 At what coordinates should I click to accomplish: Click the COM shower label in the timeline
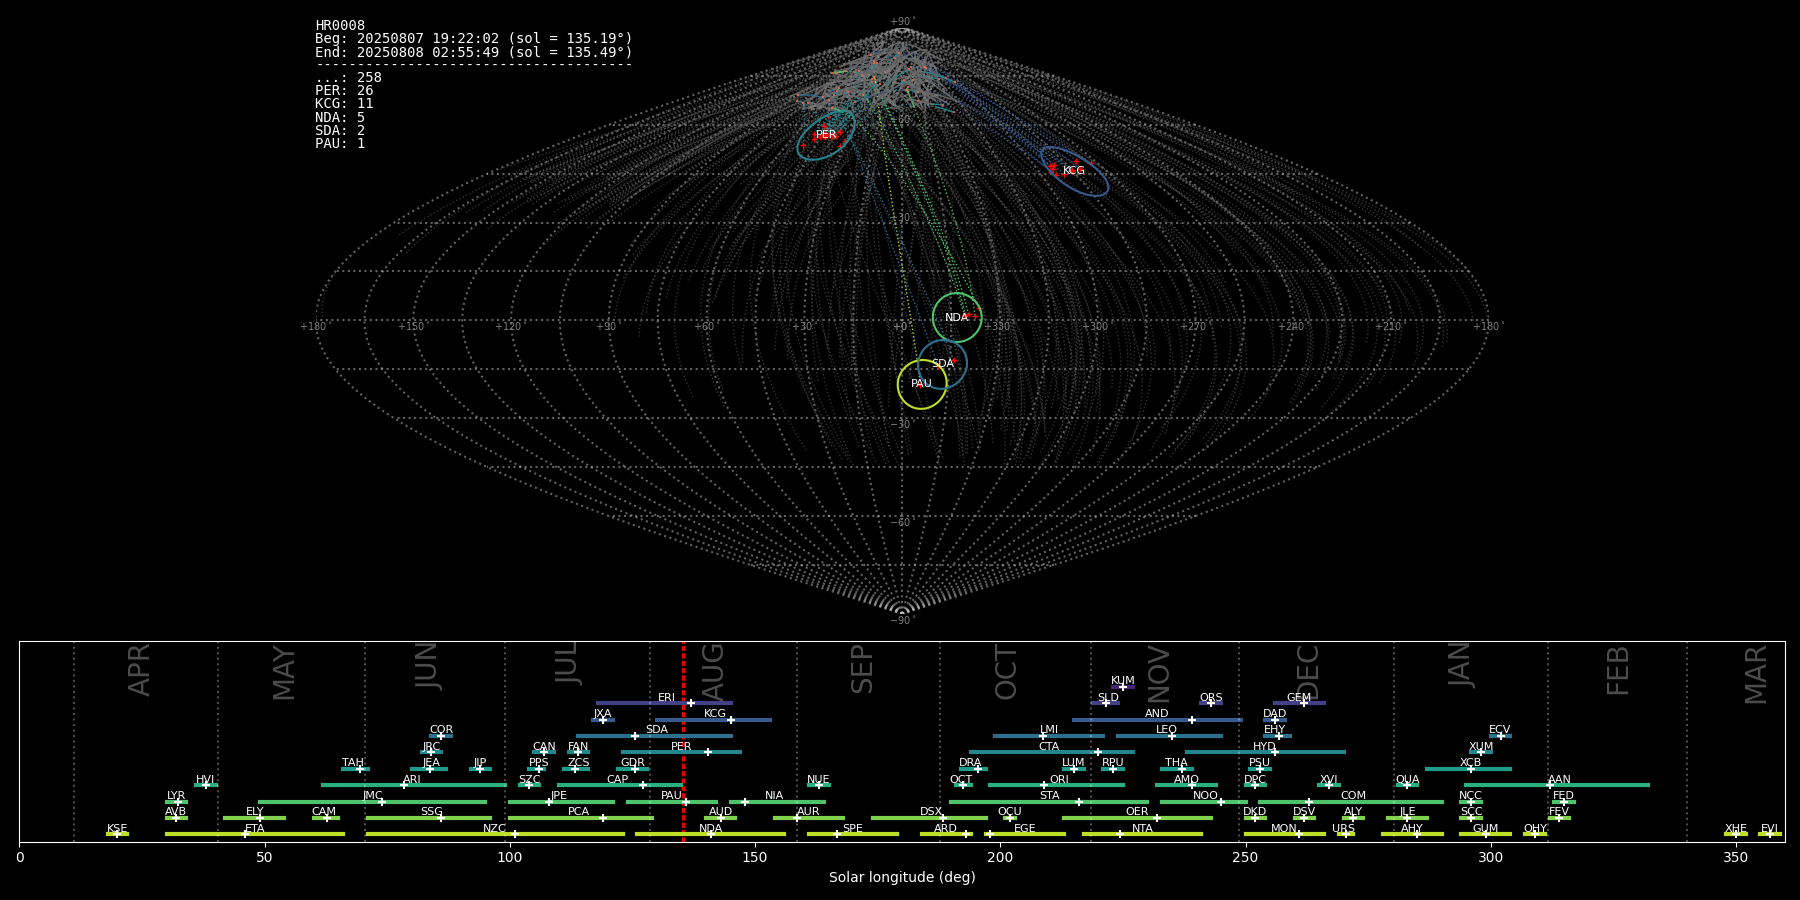click(x=1353, y=796)
